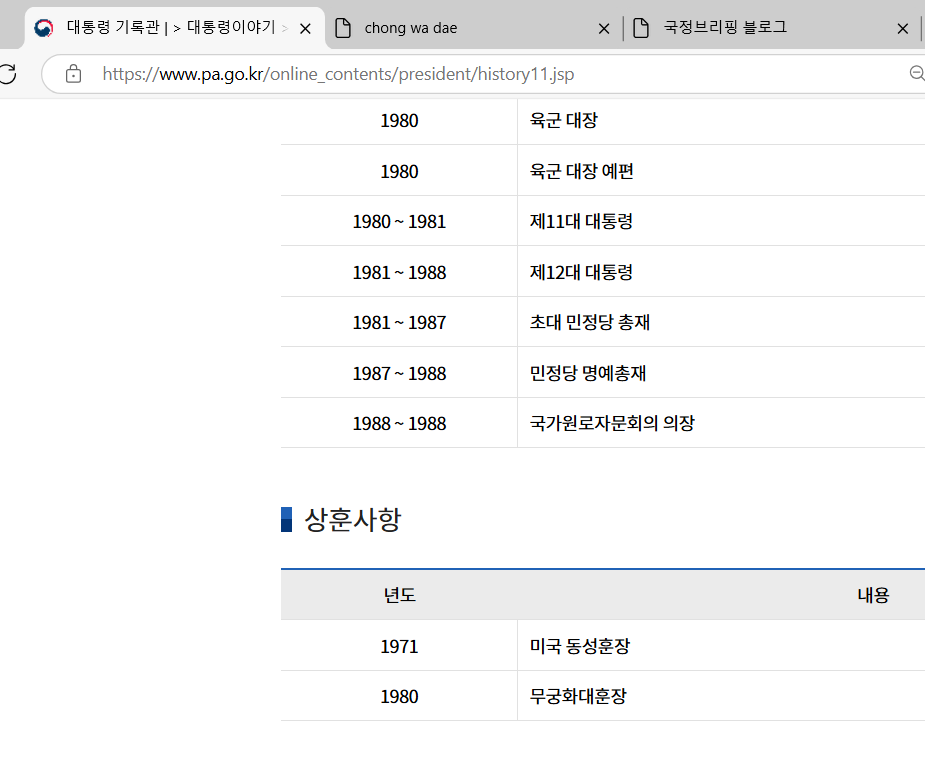Close the chong wa dae tab

[x=604, y=28]
